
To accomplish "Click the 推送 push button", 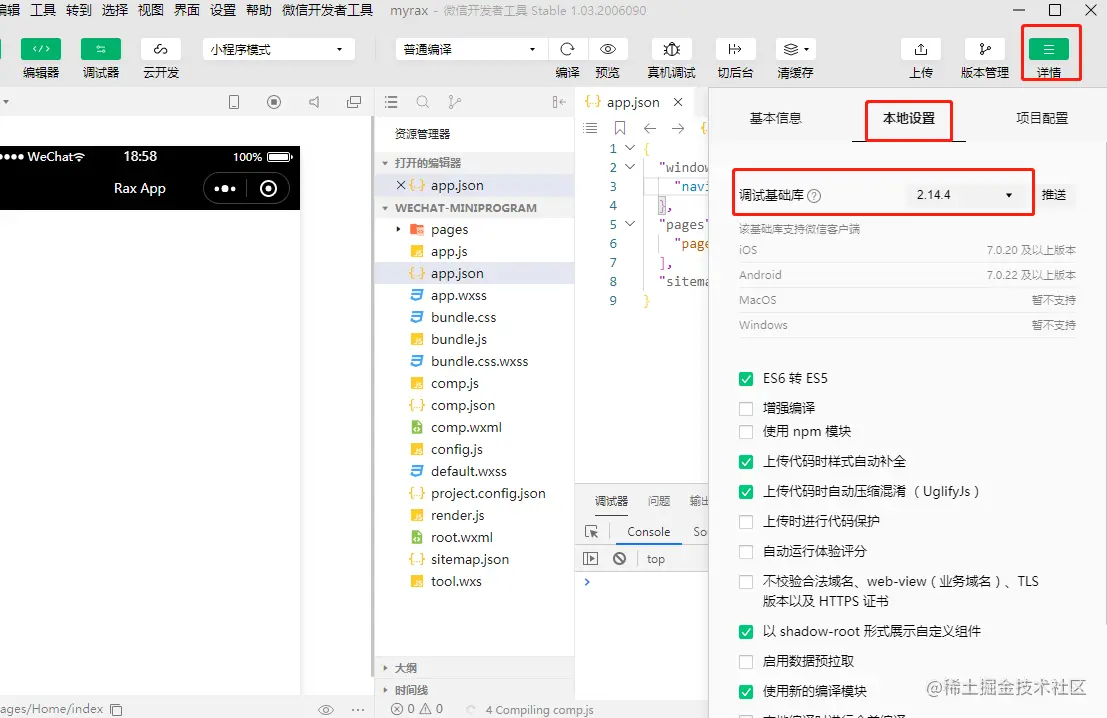I will [1054, 195].
